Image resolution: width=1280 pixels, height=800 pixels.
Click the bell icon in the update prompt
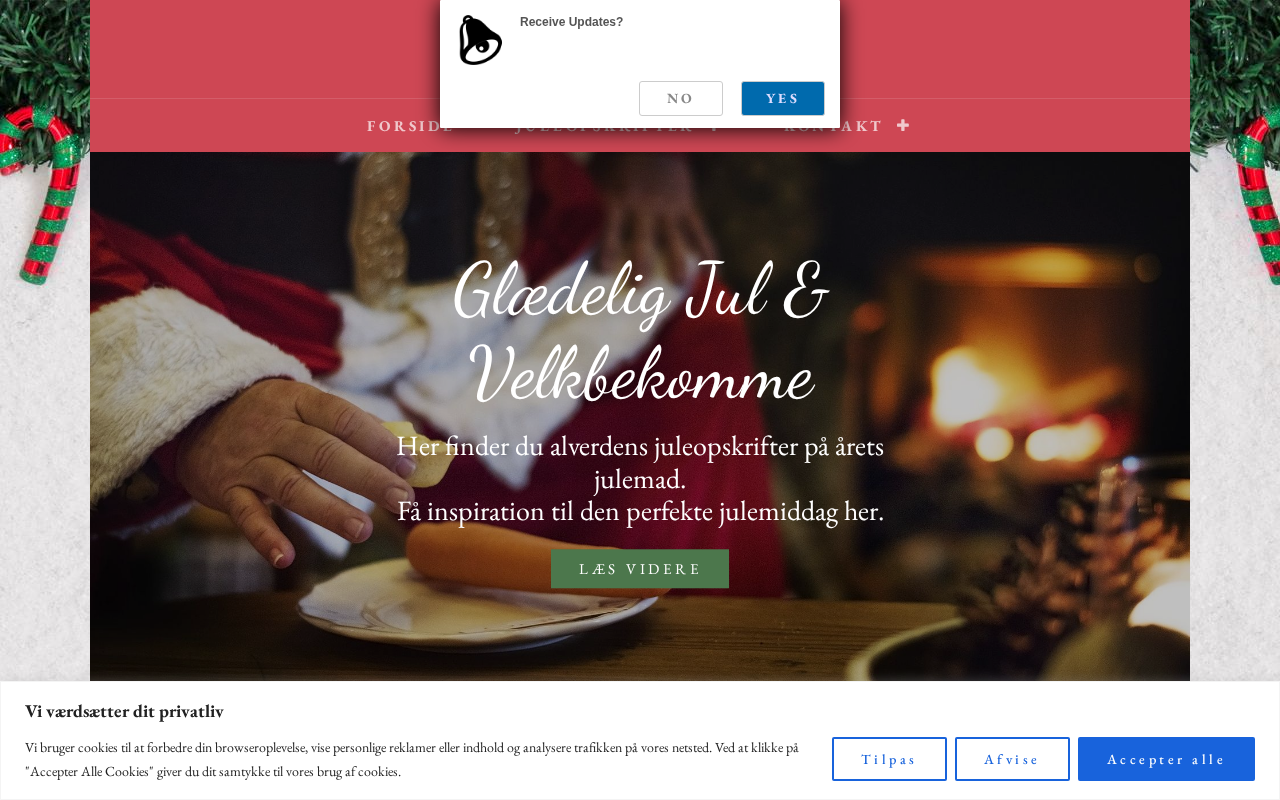point(480,40)
